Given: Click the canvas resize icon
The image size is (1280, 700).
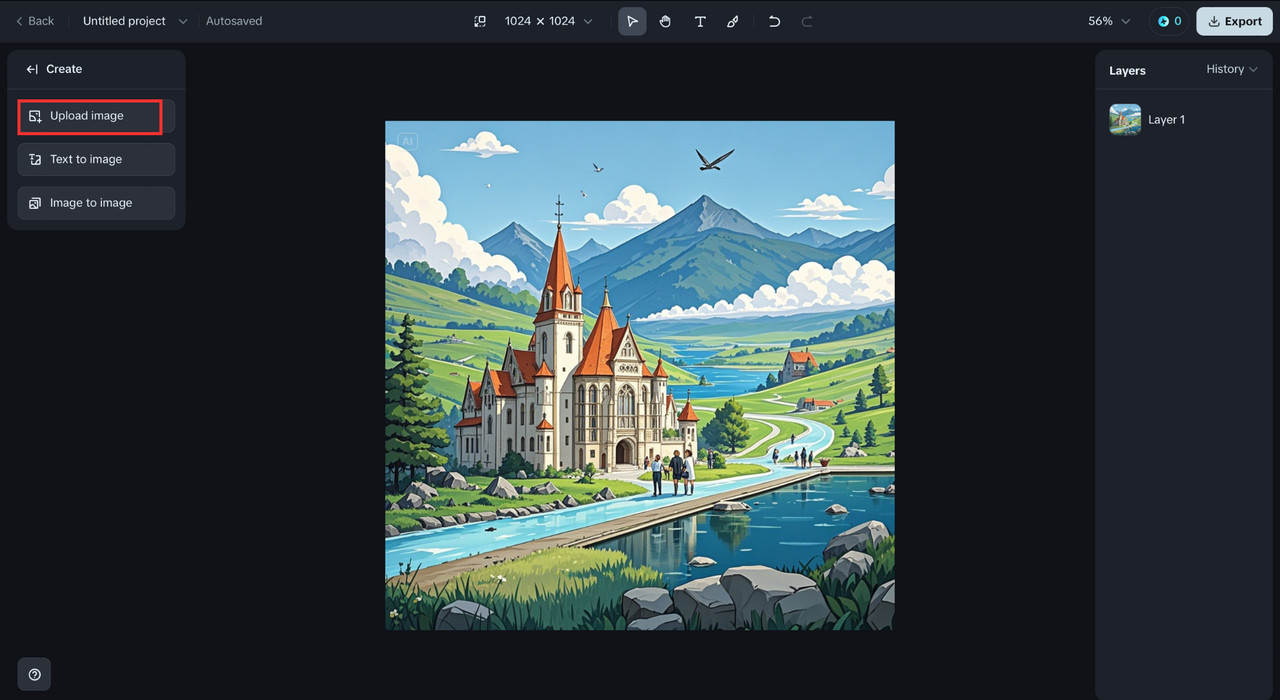Looking at the screenshot, I should point(480,21).
